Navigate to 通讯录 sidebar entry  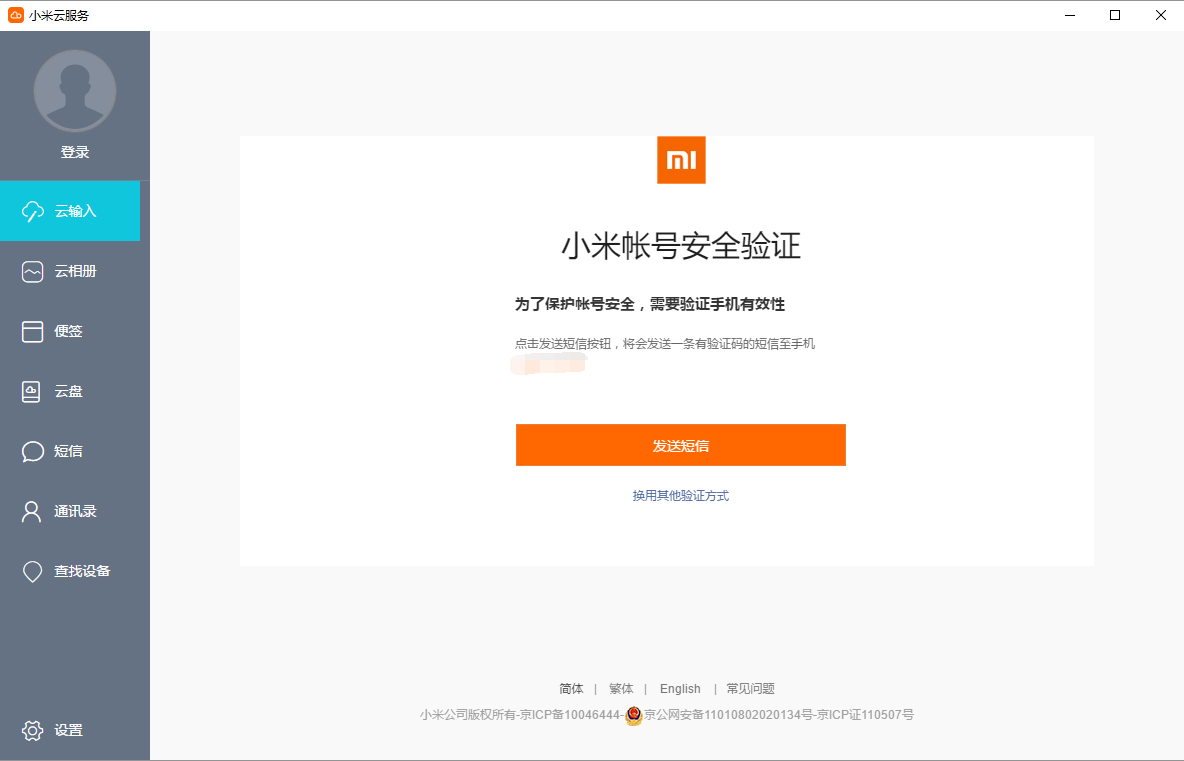[75, 511]
